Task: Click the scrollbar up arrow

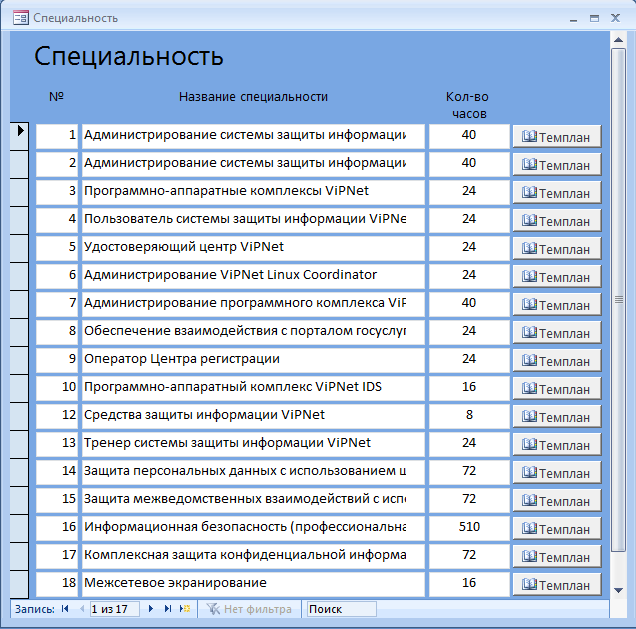Action: click(618, 40)
